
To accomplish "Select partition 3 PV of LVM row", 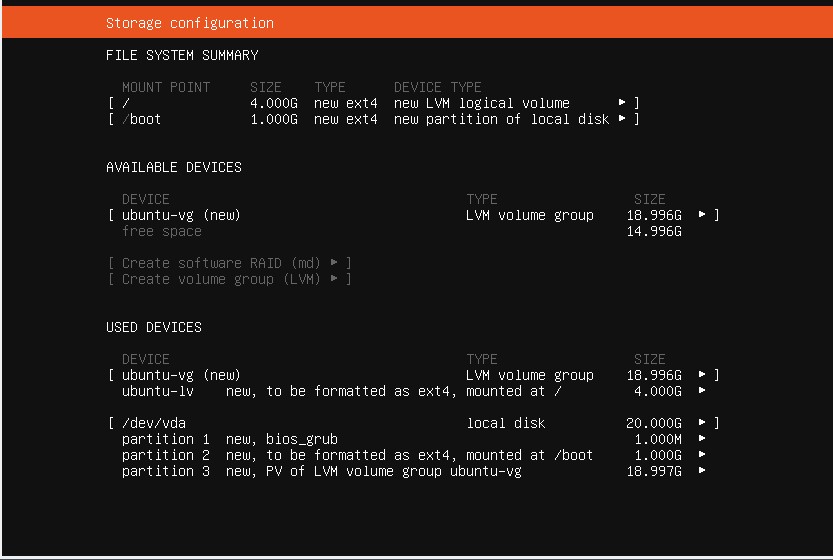I will point(321,471).
